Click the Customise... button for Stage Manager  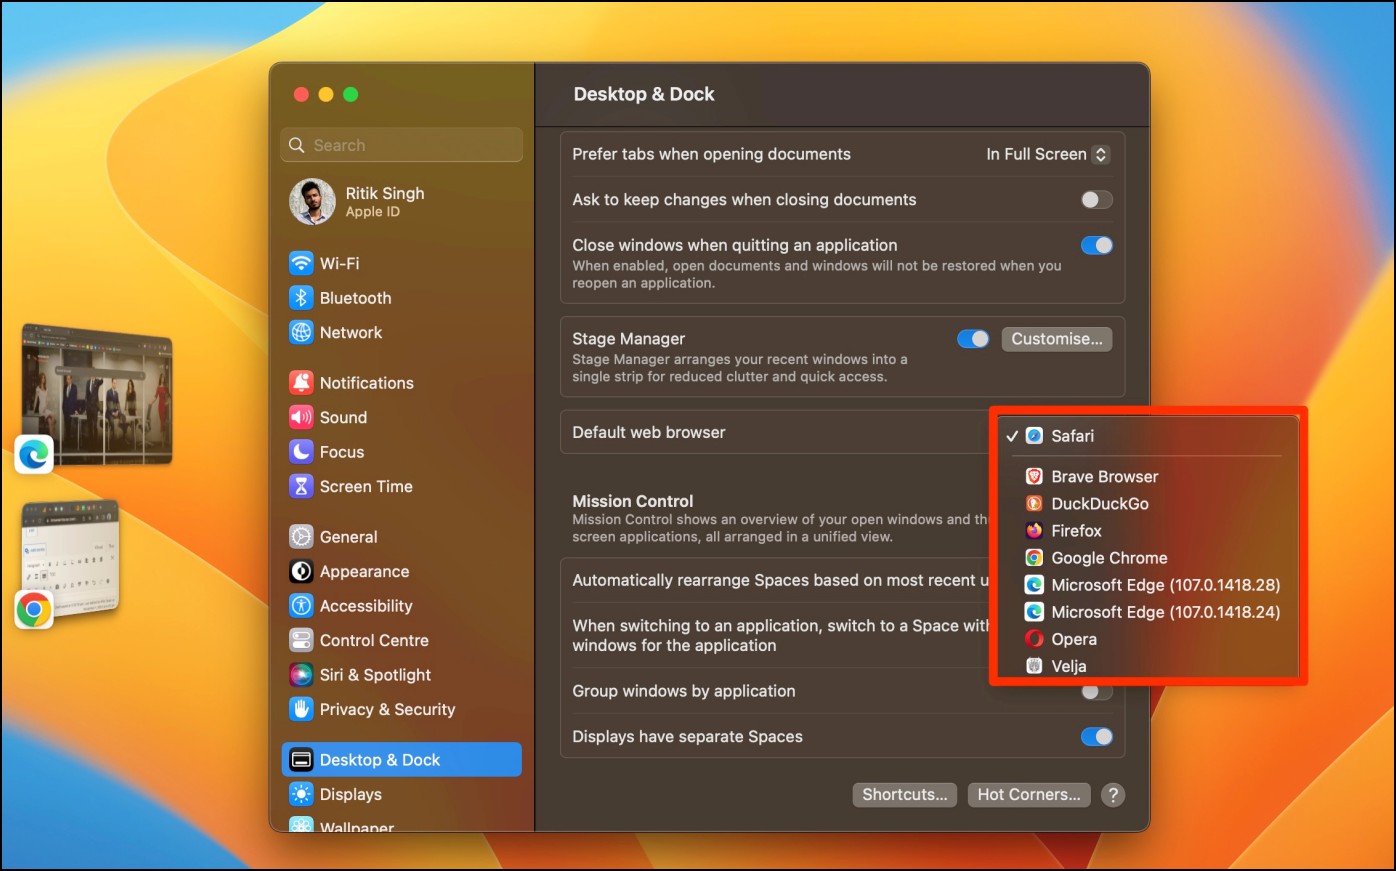pyautogui.click(x=1057, y=339)
